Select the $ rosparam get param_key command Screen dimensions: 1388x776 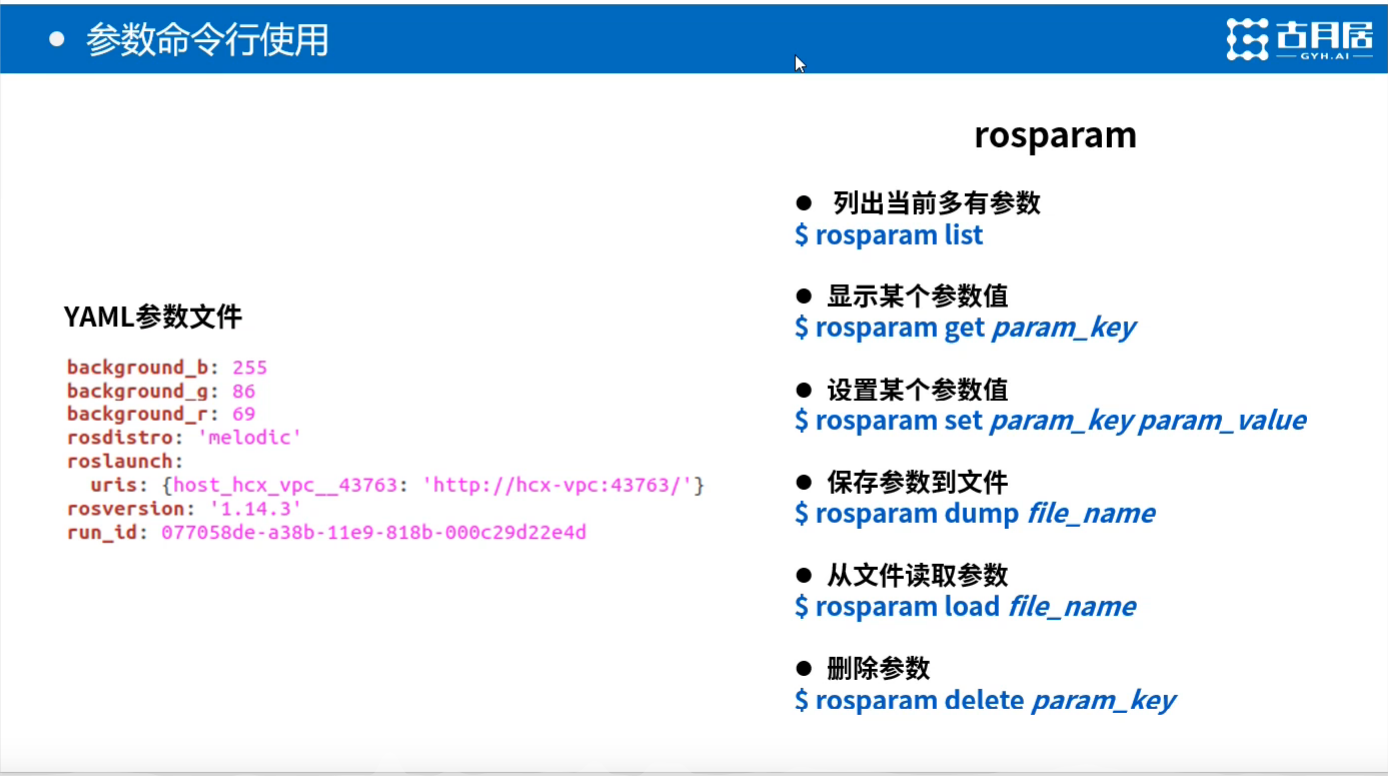[x=965, y=328]
